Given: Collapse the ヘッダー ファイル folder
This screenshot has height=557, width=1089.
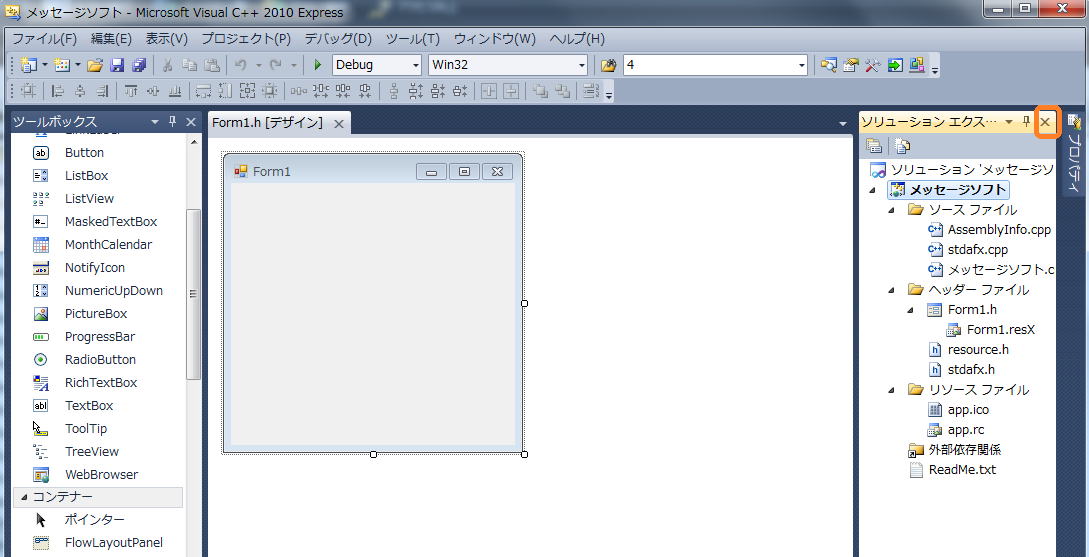Looking at the screenshot, I should click(x=892, y=290).
